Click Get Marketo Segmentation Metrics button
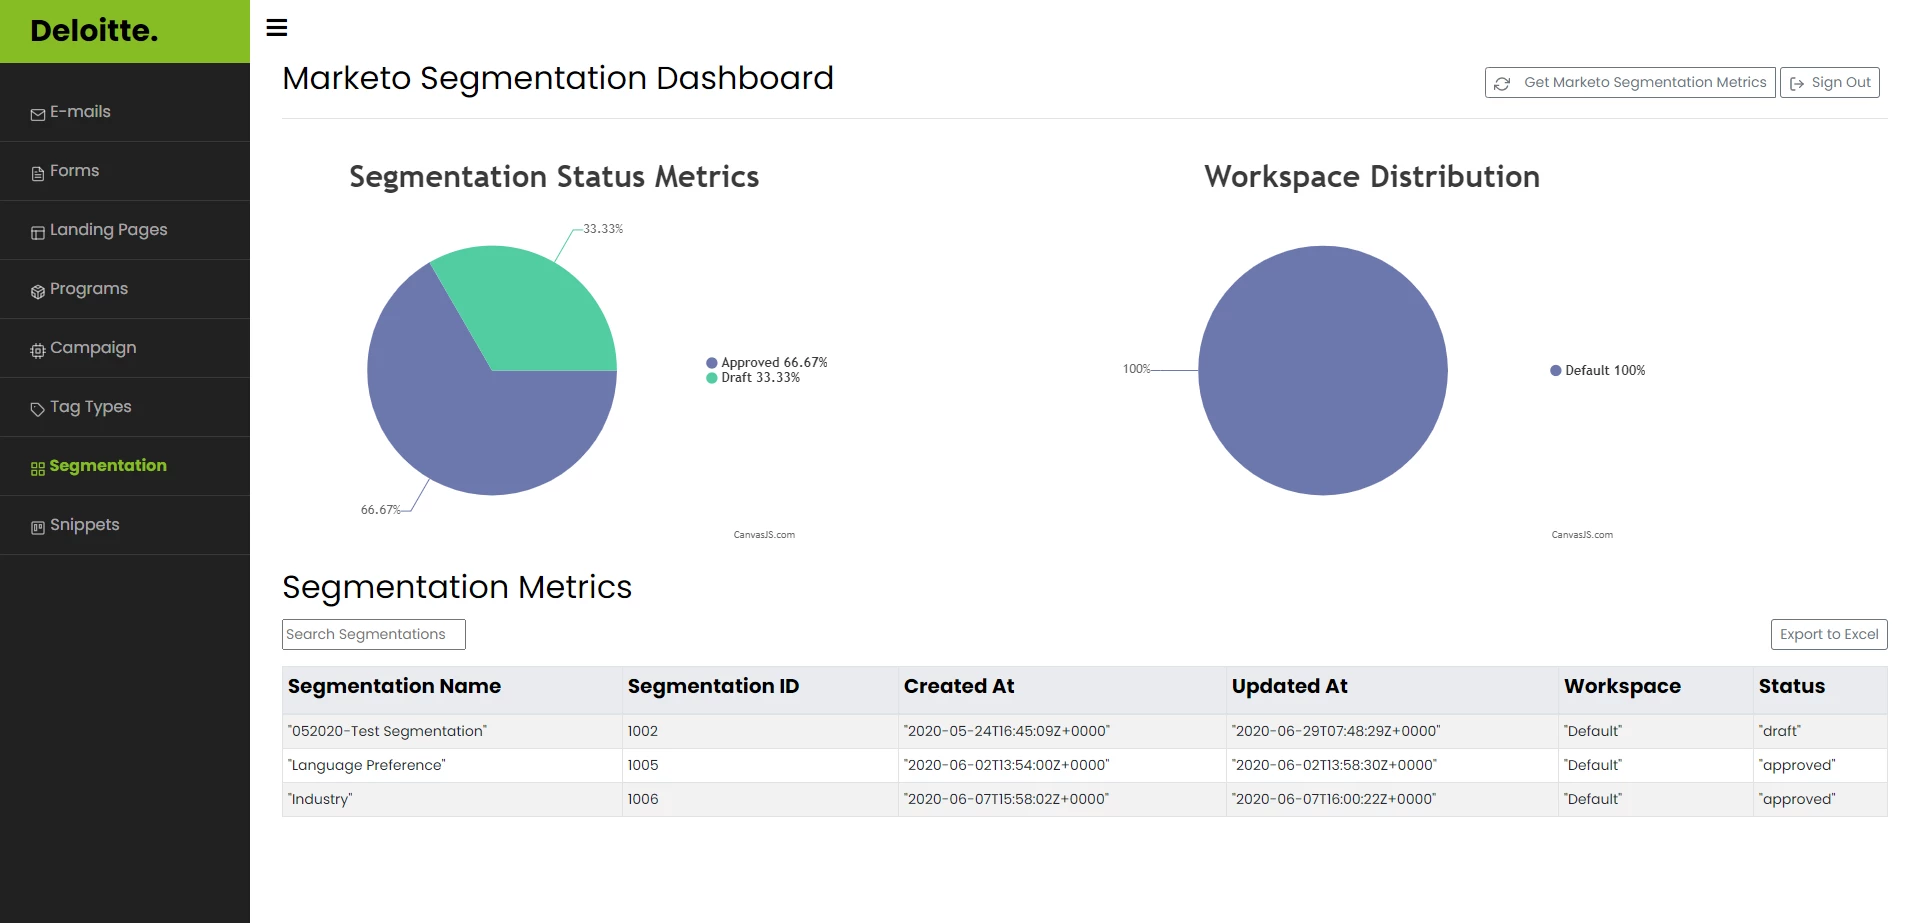The width and height of the screenshot is (1920, 923). pos(1630,83)
